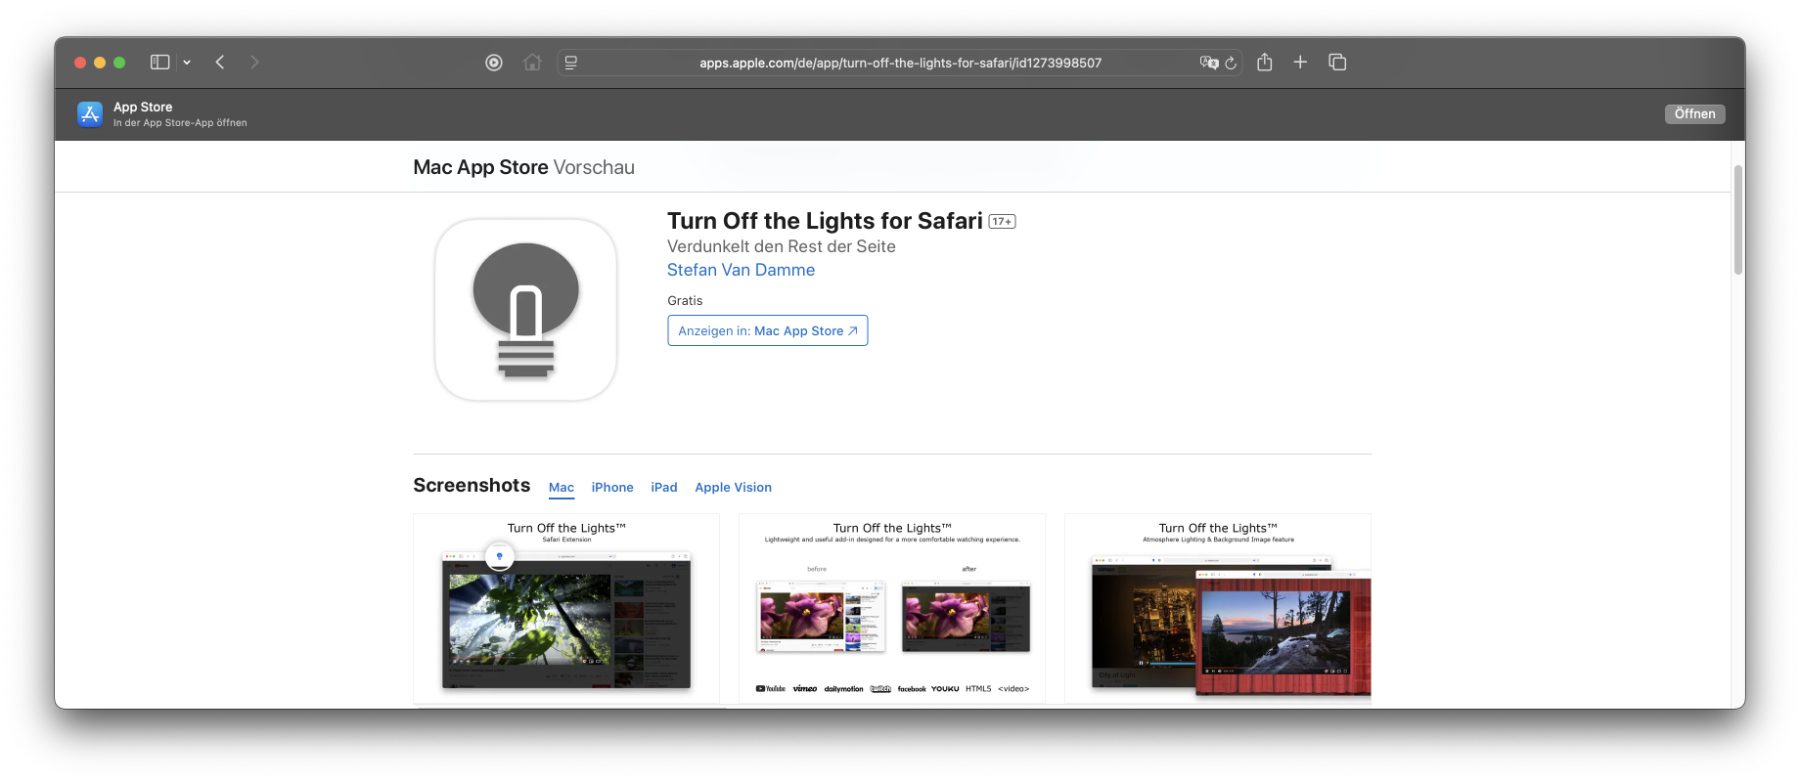Viewport: 1800px width, 781px height.
Task: Click the App Store banner icon
Action: [90, 114]
